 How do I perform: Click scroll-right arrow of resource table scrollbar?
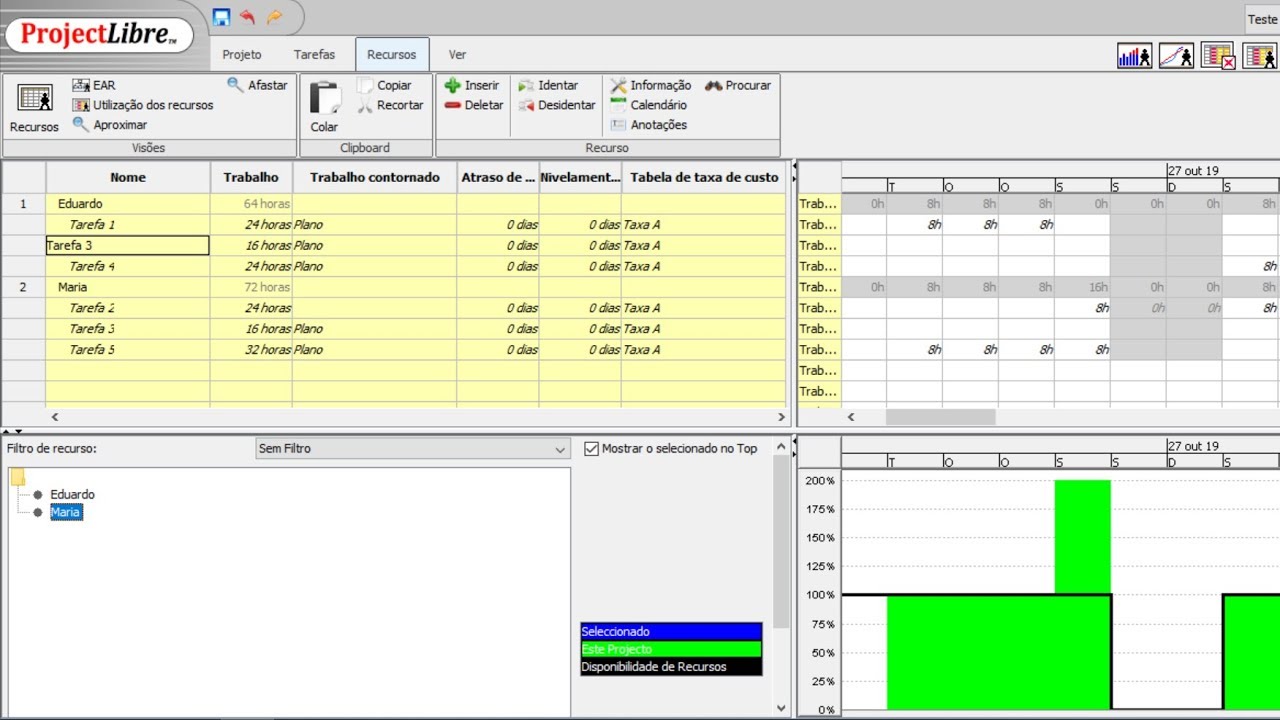(782, 417)
